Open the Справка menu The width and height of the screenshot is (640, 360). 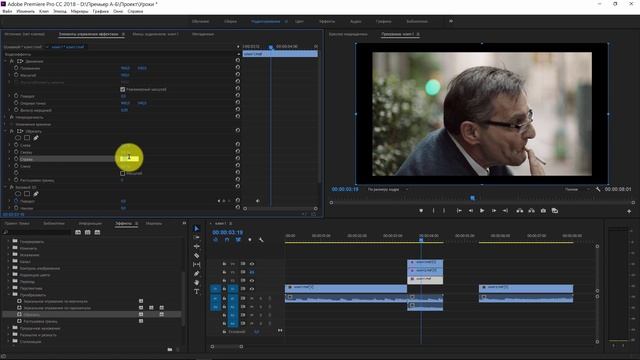tap(135, 11)
